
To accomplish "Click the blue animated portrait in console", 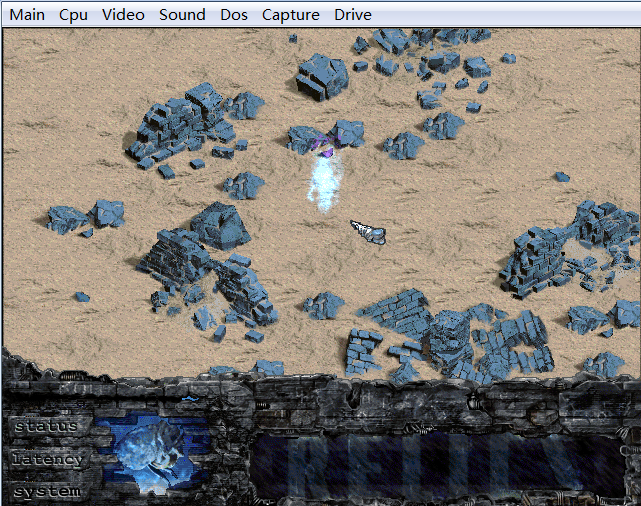I will (x=153, y=454).
